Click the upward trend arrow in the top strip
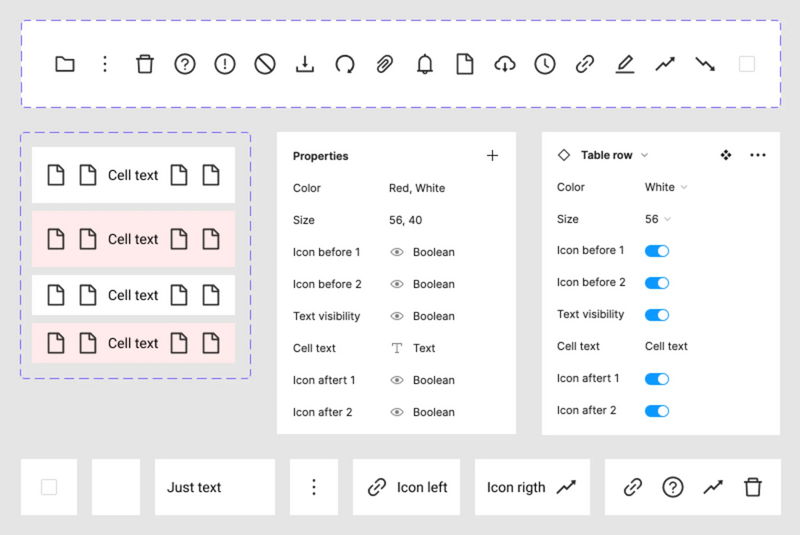This screenshot has height=535, width=800. pos(665,64)
